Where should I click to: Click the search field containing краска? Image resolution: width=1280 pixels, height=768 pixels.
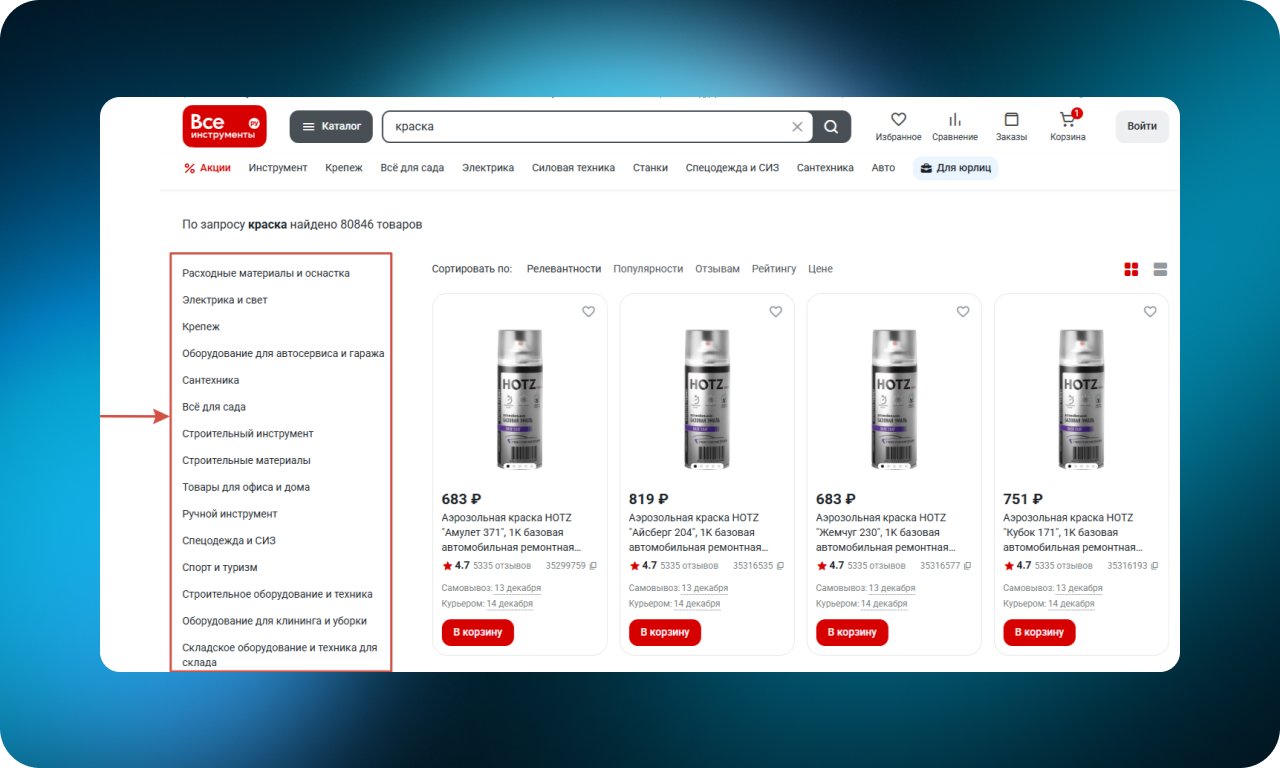pyautogui.click(x=597, y=127)
